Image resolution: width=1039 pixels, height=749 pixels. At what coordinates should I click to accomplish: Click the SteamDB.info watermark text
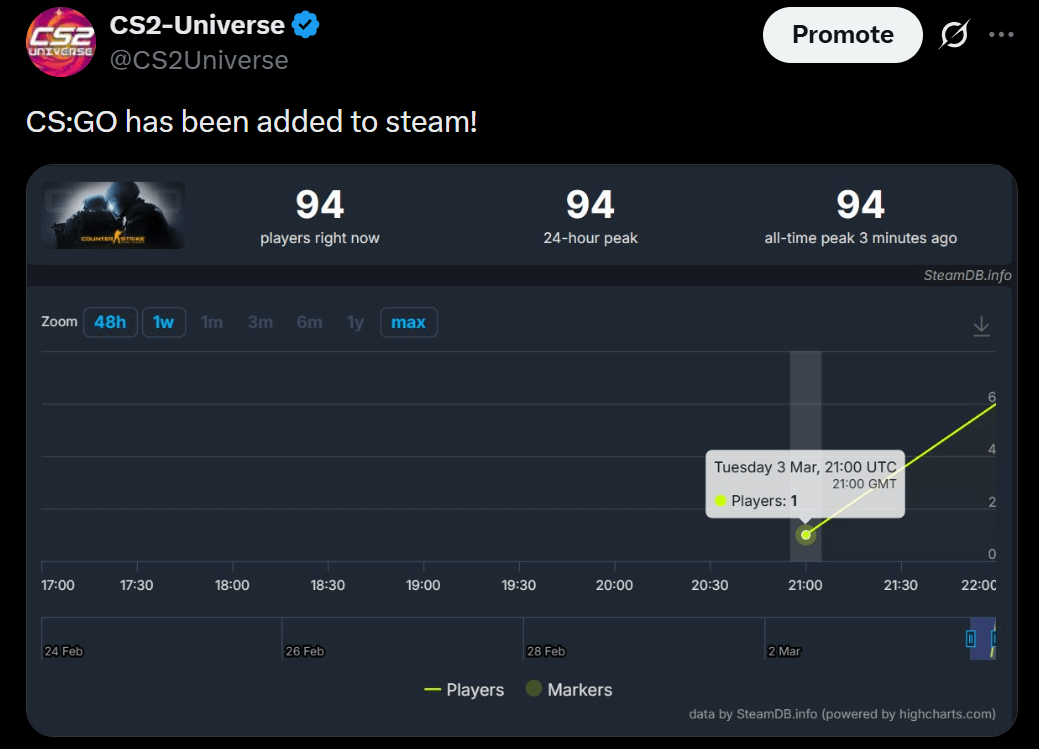(967, 275)
